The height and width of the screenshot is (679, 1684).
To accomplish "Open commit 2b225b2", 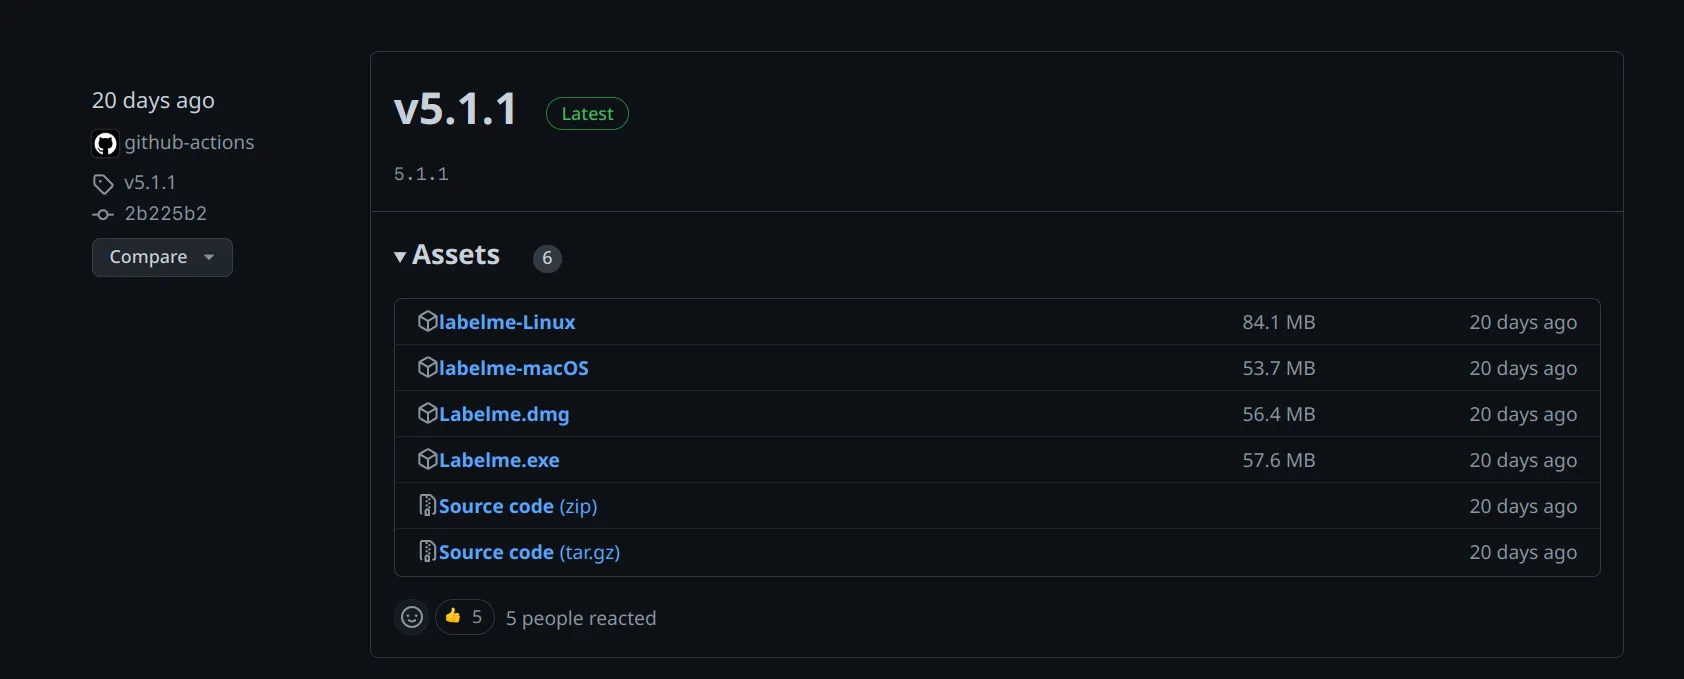I will [x=165, y=214].
